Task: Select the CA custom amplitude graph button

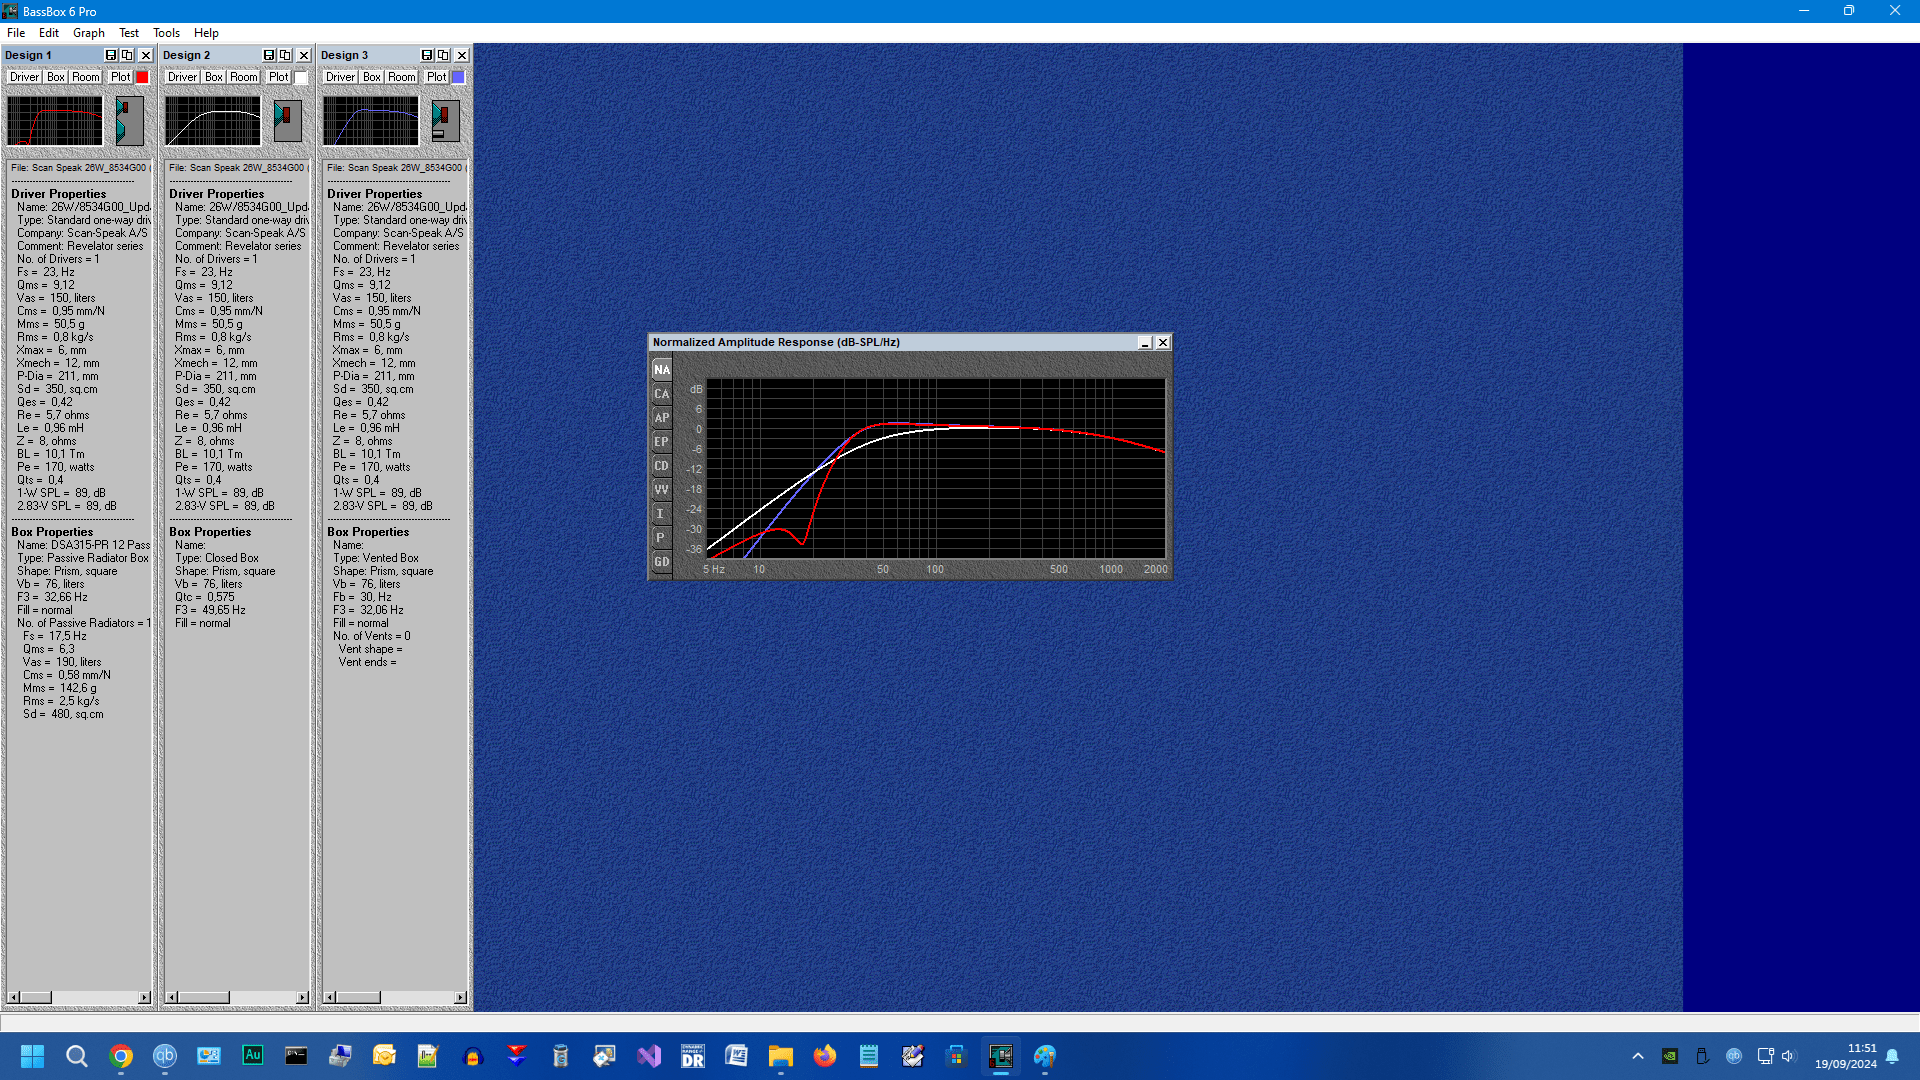Action: [661, 393]
